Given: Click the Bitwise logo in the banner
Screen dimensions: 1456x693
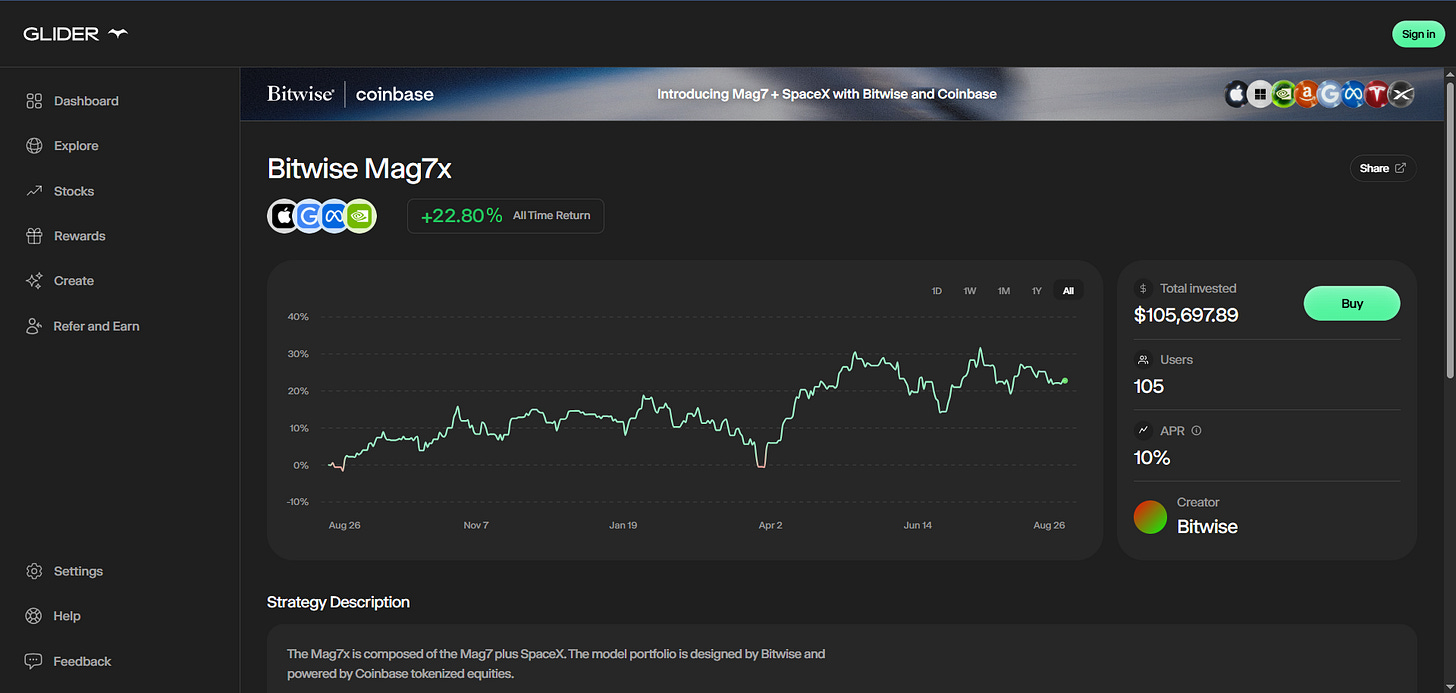Looking at the screenshot, I should tap(300, 94).
